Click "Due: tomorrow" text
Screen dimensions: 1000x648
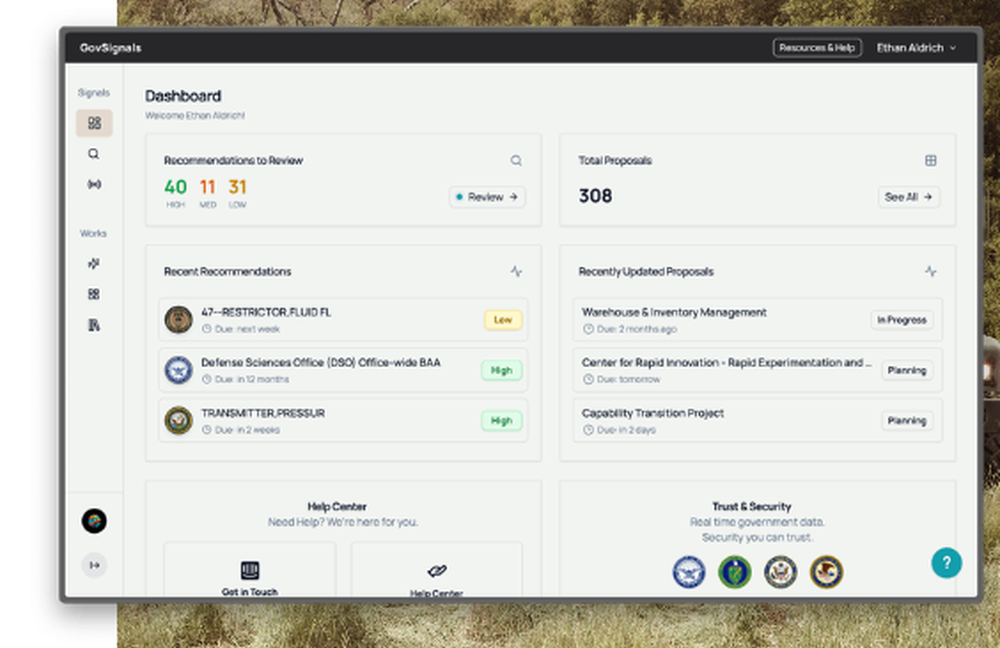[x=629, y=379]
